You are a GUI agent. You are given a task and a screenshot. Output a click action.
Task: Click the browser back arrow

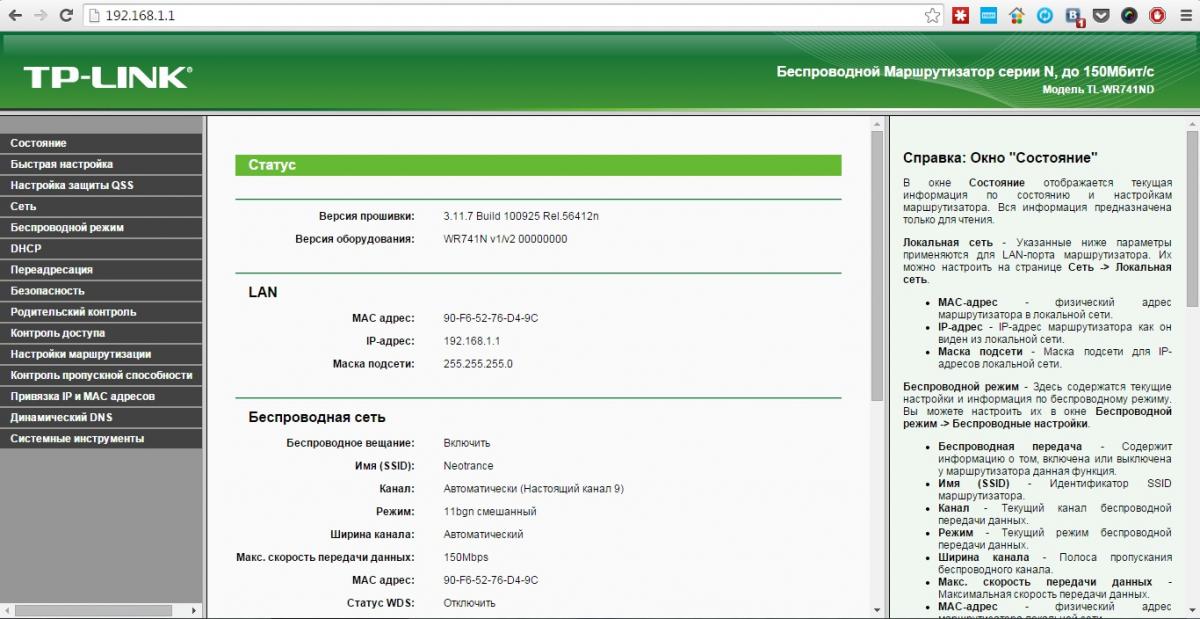point(15,16)
